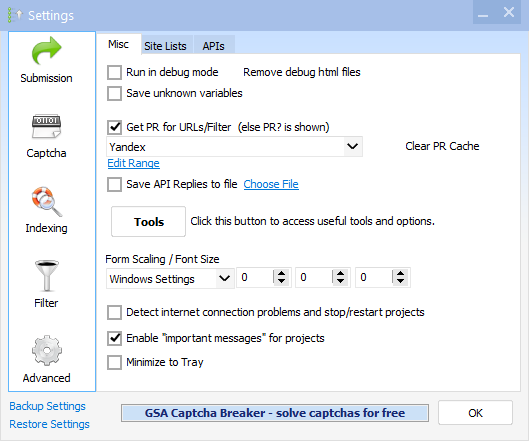
Task: Click the Settings window title icon
Action: point(15,15)
